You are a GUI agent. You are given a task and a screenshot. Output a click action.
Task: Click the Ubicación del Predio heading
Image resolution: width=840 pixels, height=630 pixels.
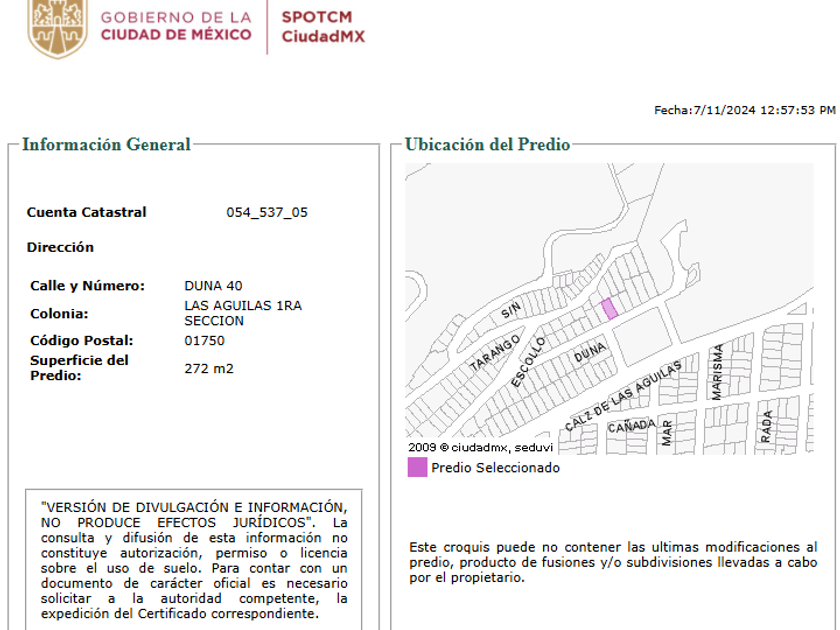click(x=487, y=145)
